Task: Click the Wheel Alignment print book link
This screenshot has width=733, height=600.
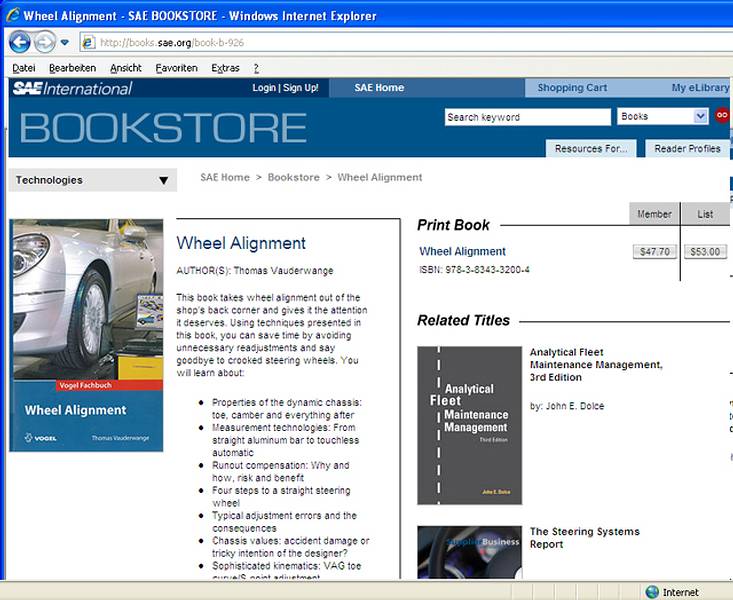Action: 462,251
